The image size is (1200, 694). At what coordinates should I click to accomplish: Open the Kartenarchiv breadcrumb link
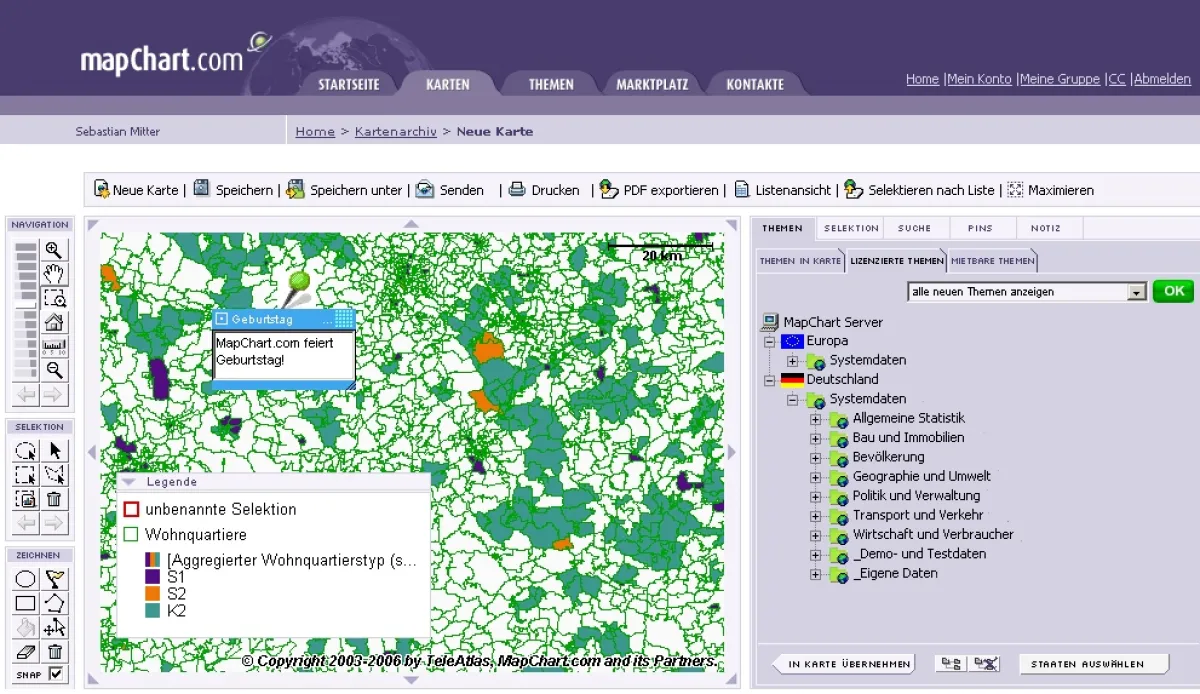(395, 131)
